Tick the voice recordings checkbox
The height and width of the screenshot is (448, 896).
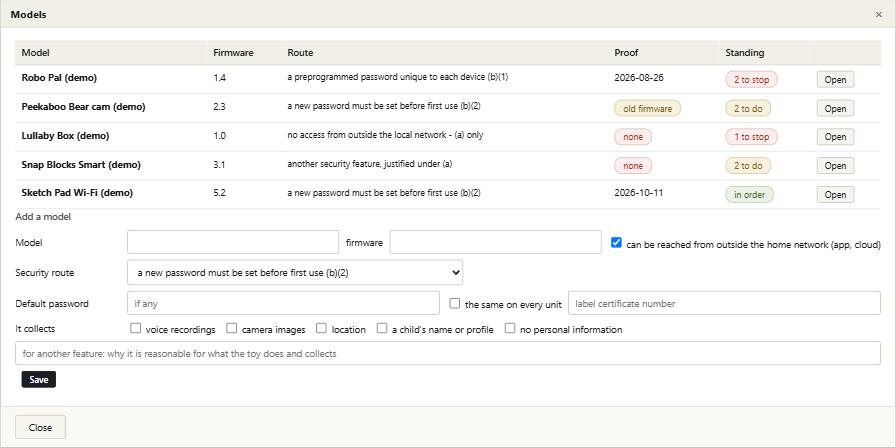tap(135, 329)
